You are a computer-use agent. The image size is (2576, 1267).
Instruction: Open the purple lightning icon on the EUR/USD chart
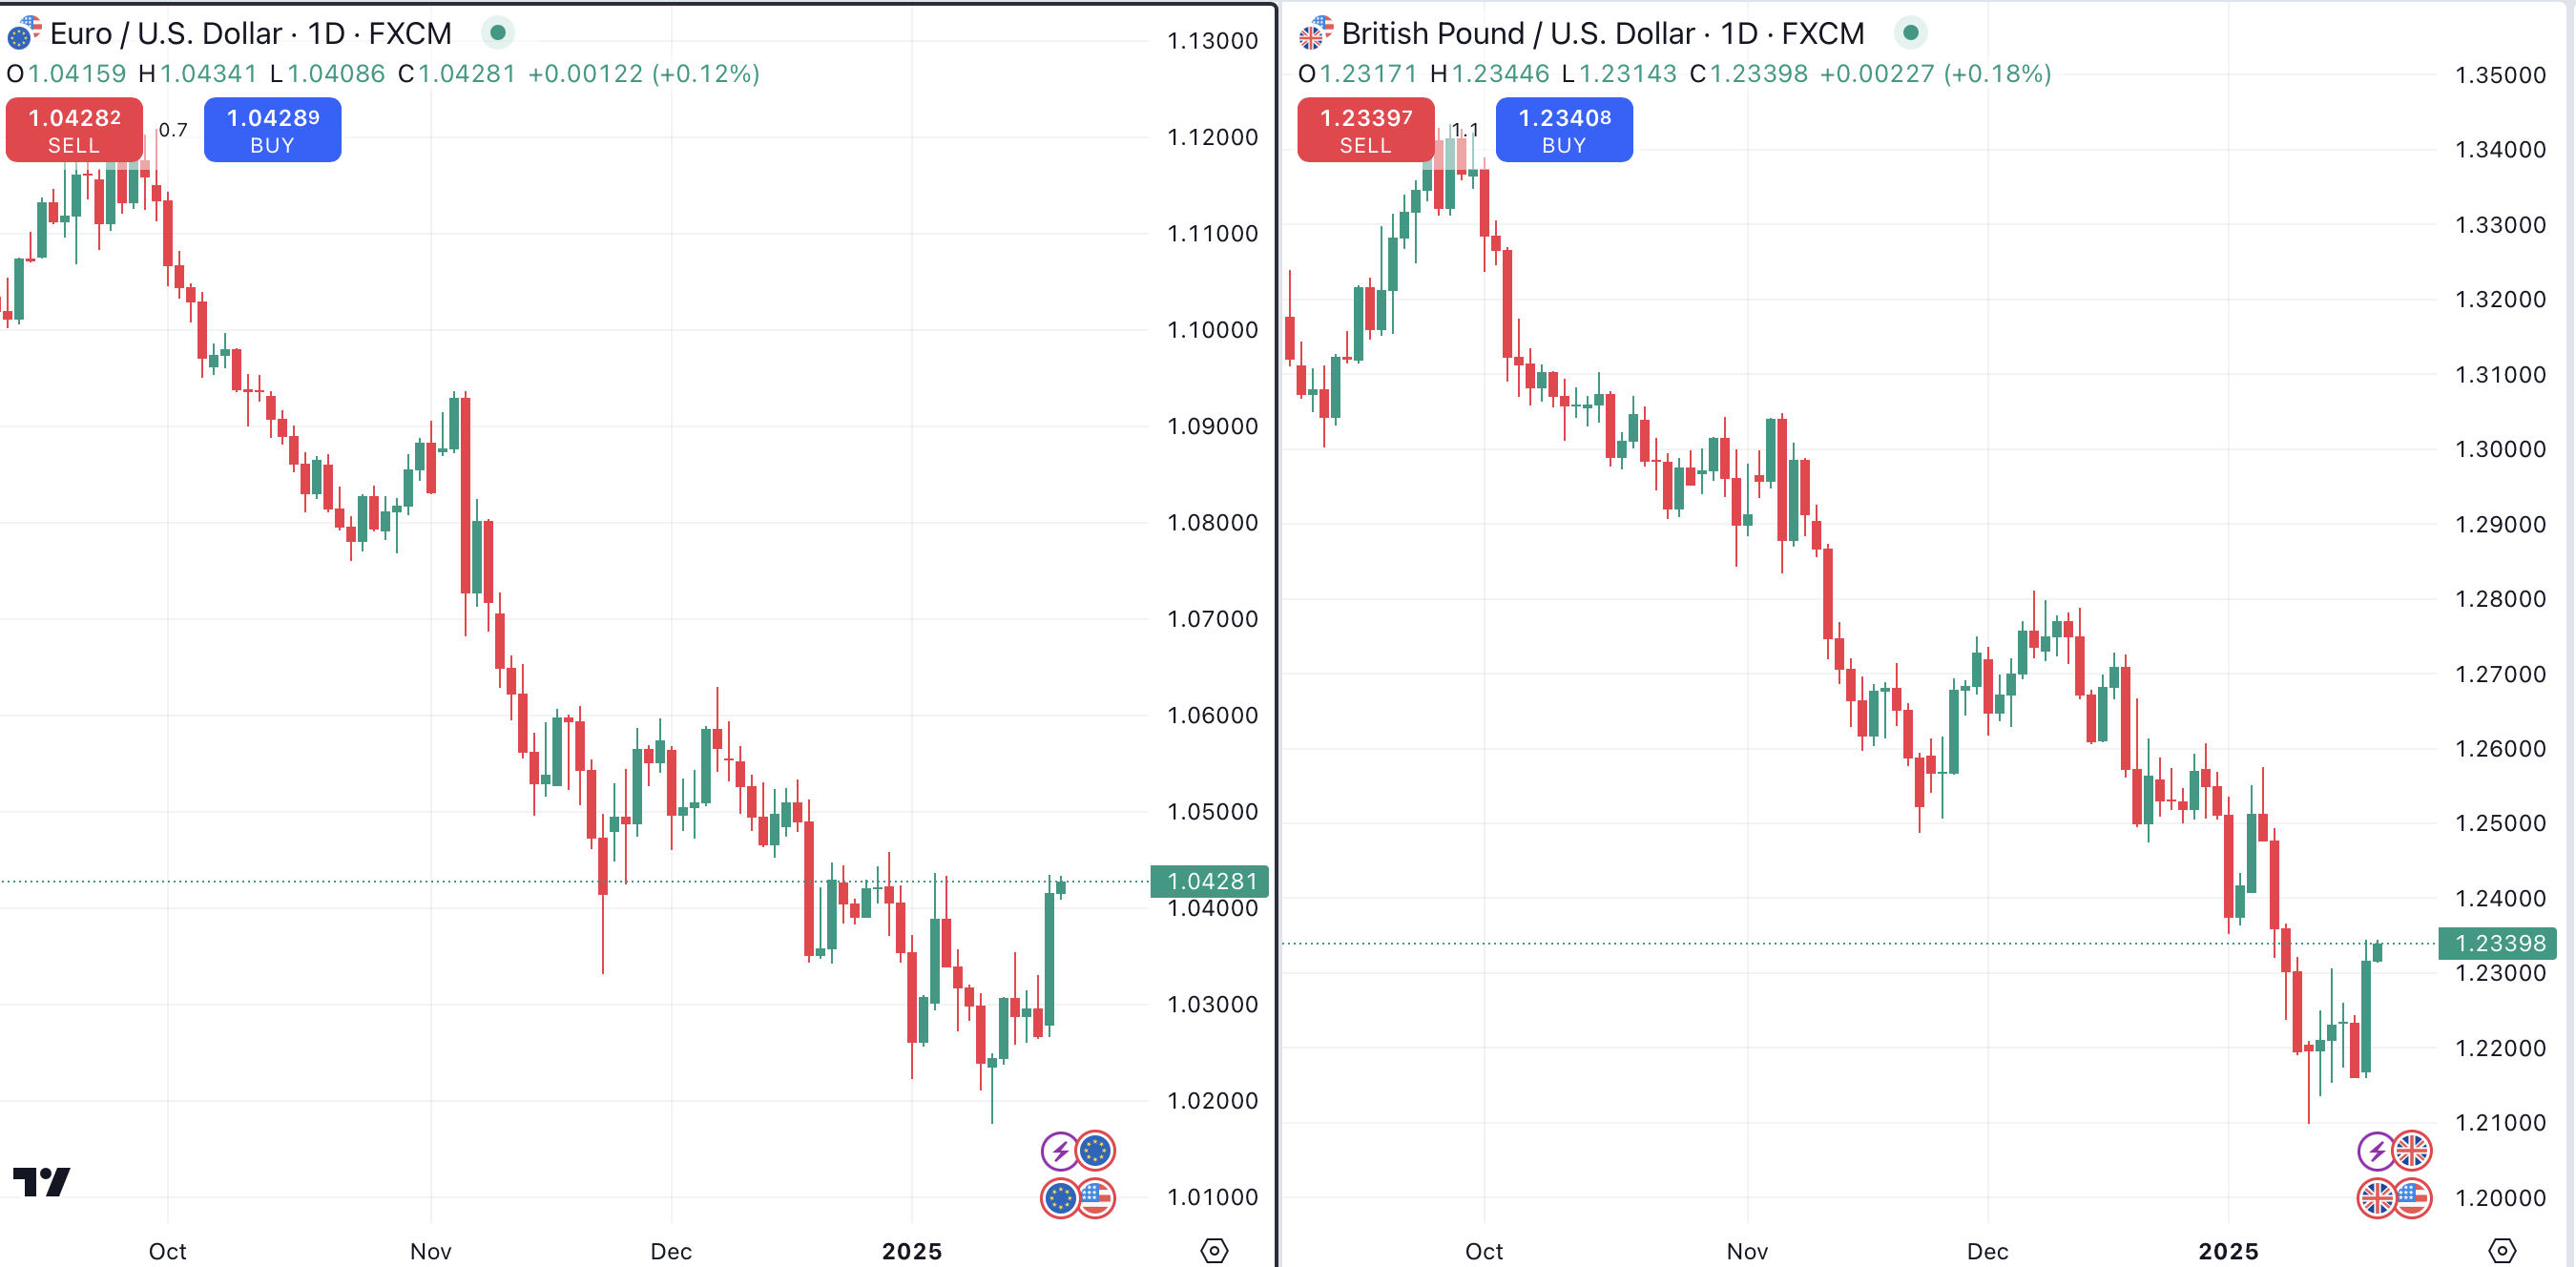point(1060,1151)
